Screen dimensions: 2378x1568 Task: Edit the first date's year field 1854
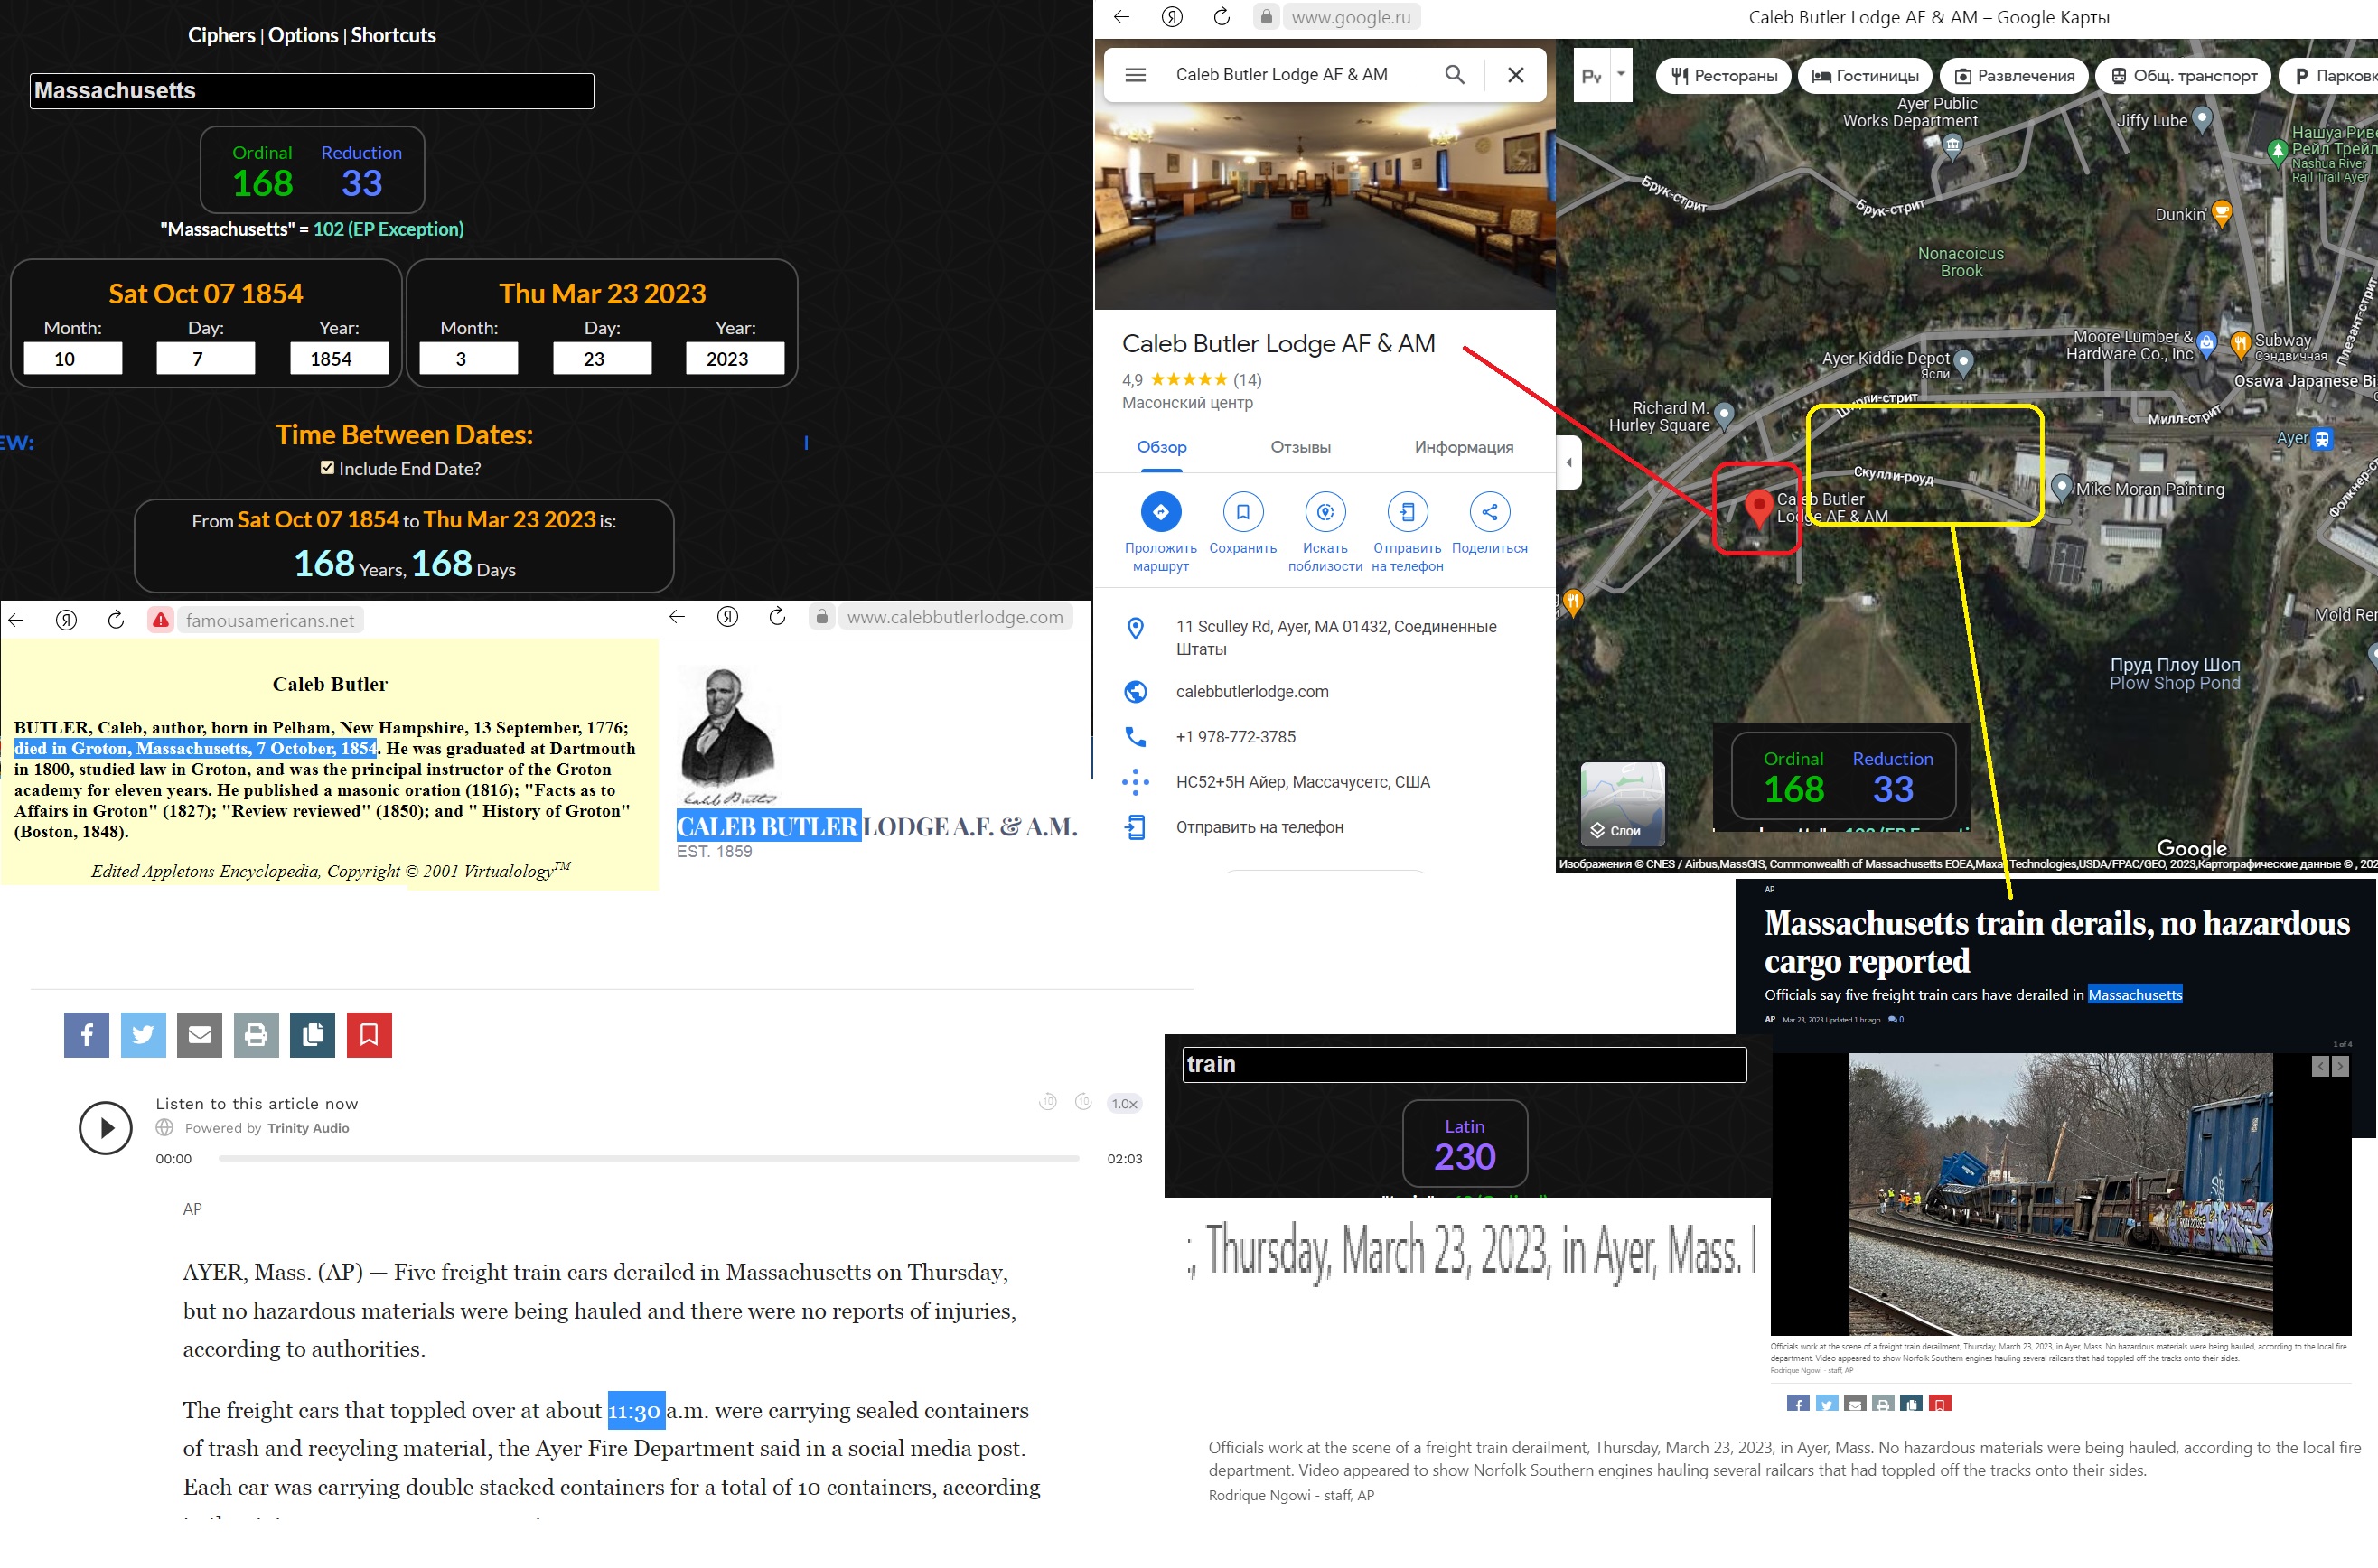coord(339,359)
